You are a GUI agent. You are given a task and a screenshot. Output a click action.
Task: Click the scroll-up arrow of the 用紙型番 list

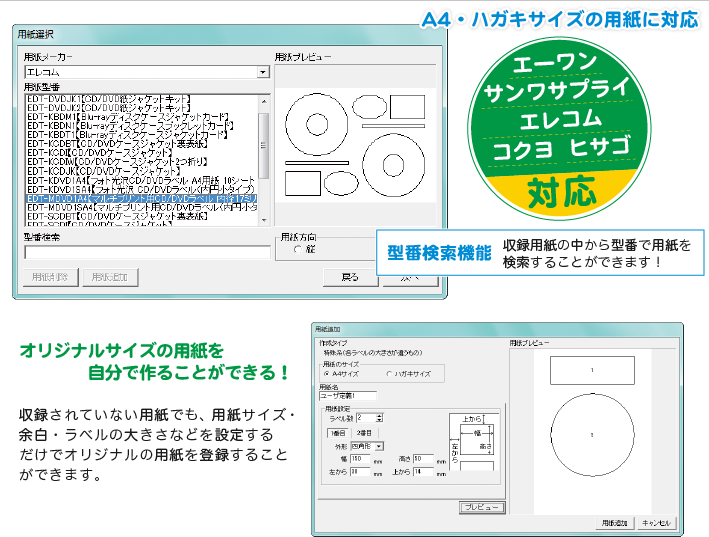tap(264, 101)
